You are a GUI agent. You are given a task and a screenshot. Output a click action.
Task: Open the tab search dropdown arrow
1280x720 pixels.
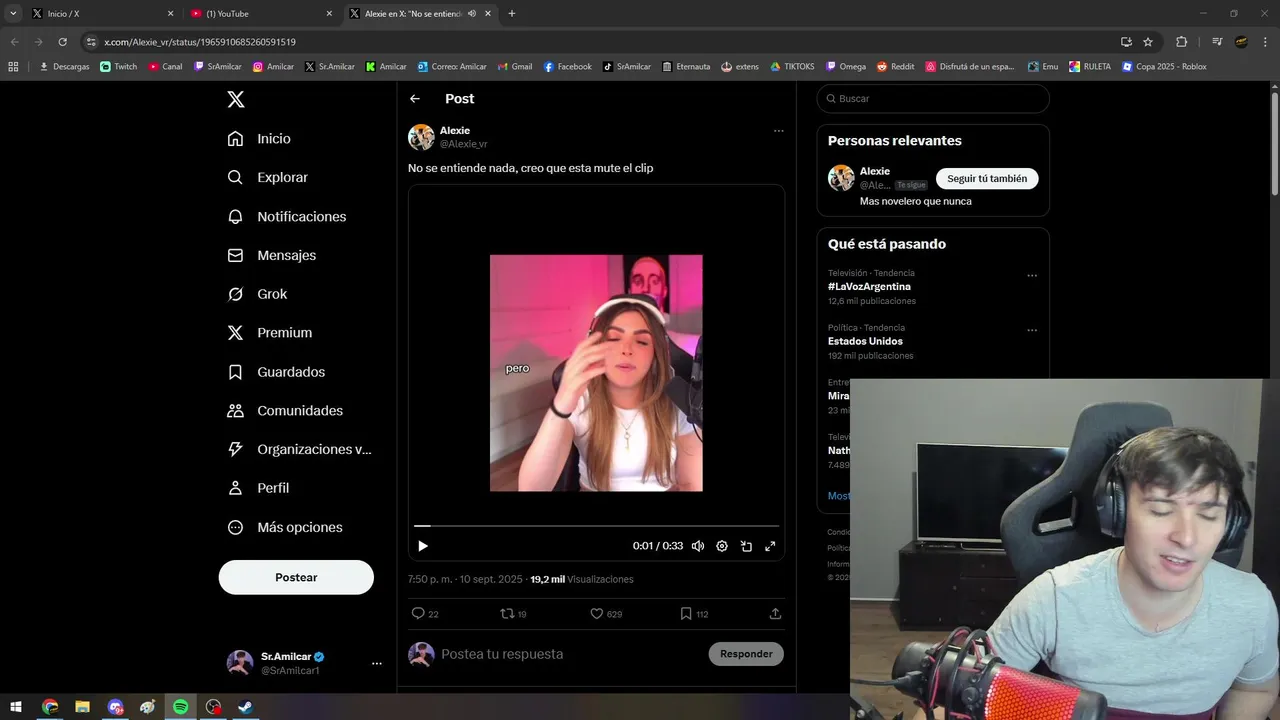coord(13,14)
